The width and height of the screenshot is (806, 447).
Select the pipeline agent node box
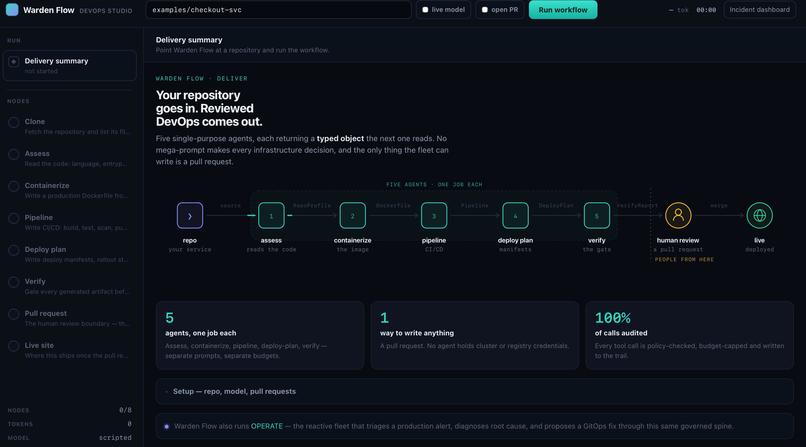[434, 215]
